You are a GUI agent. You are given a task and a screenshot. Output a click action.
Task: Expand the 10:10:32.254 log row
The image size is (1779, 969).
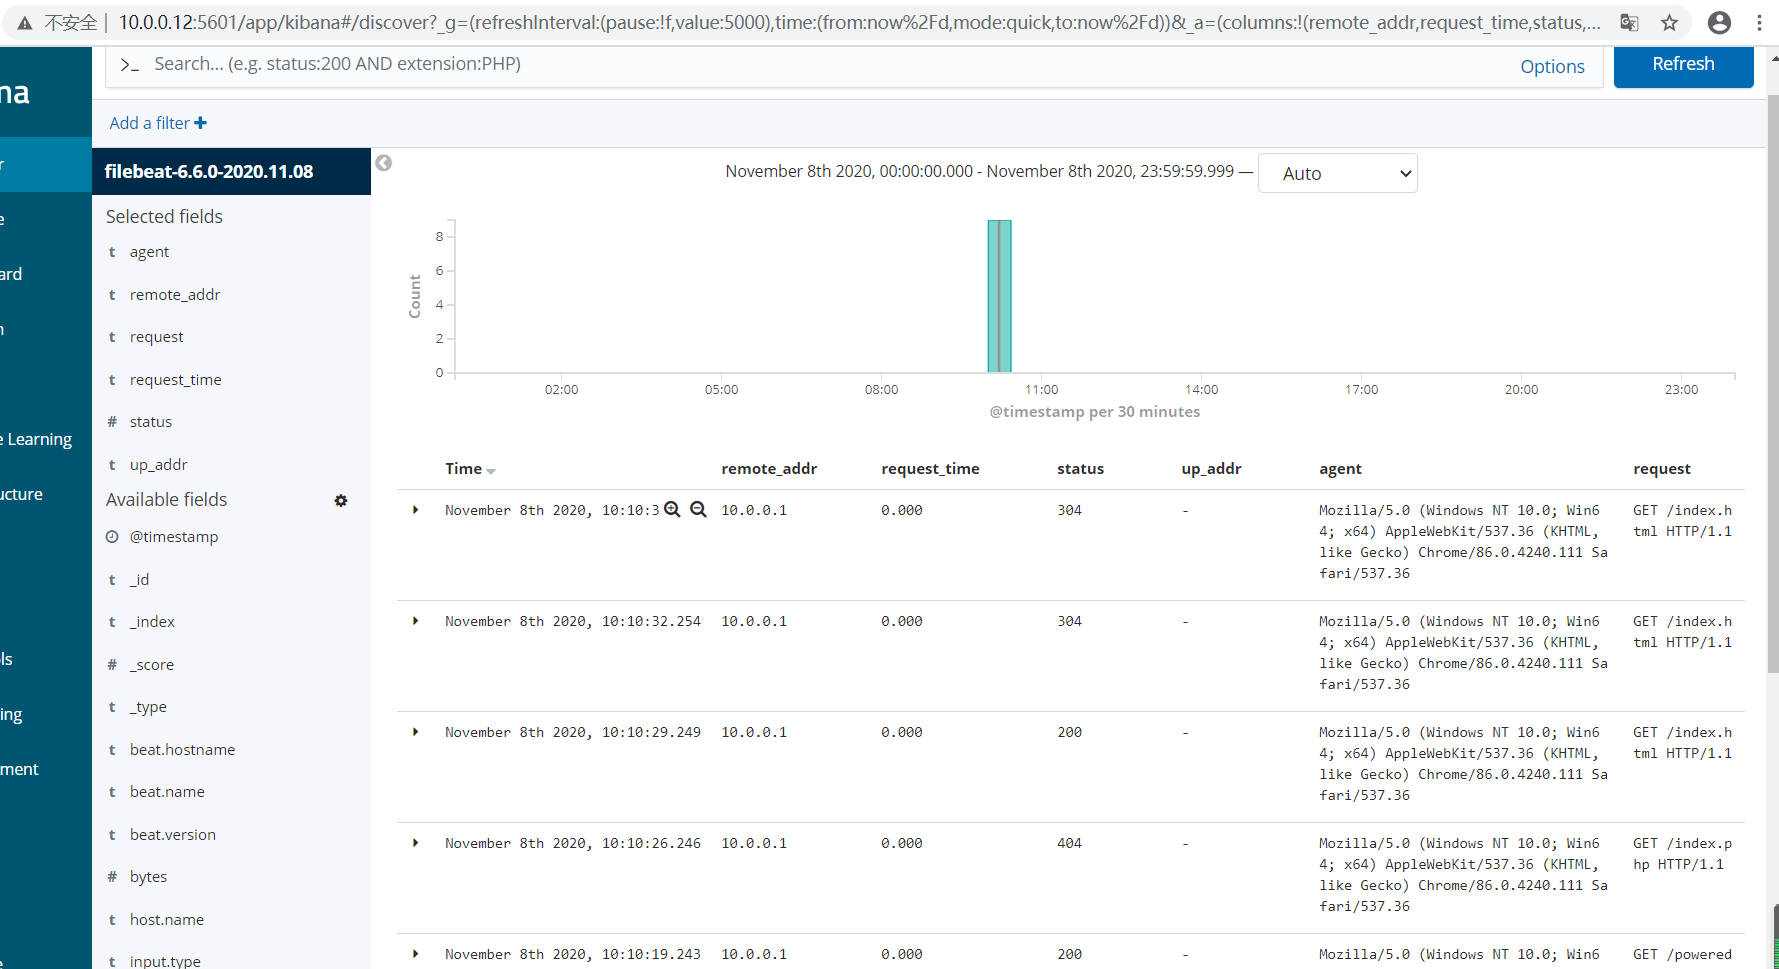tap(416, 621)
